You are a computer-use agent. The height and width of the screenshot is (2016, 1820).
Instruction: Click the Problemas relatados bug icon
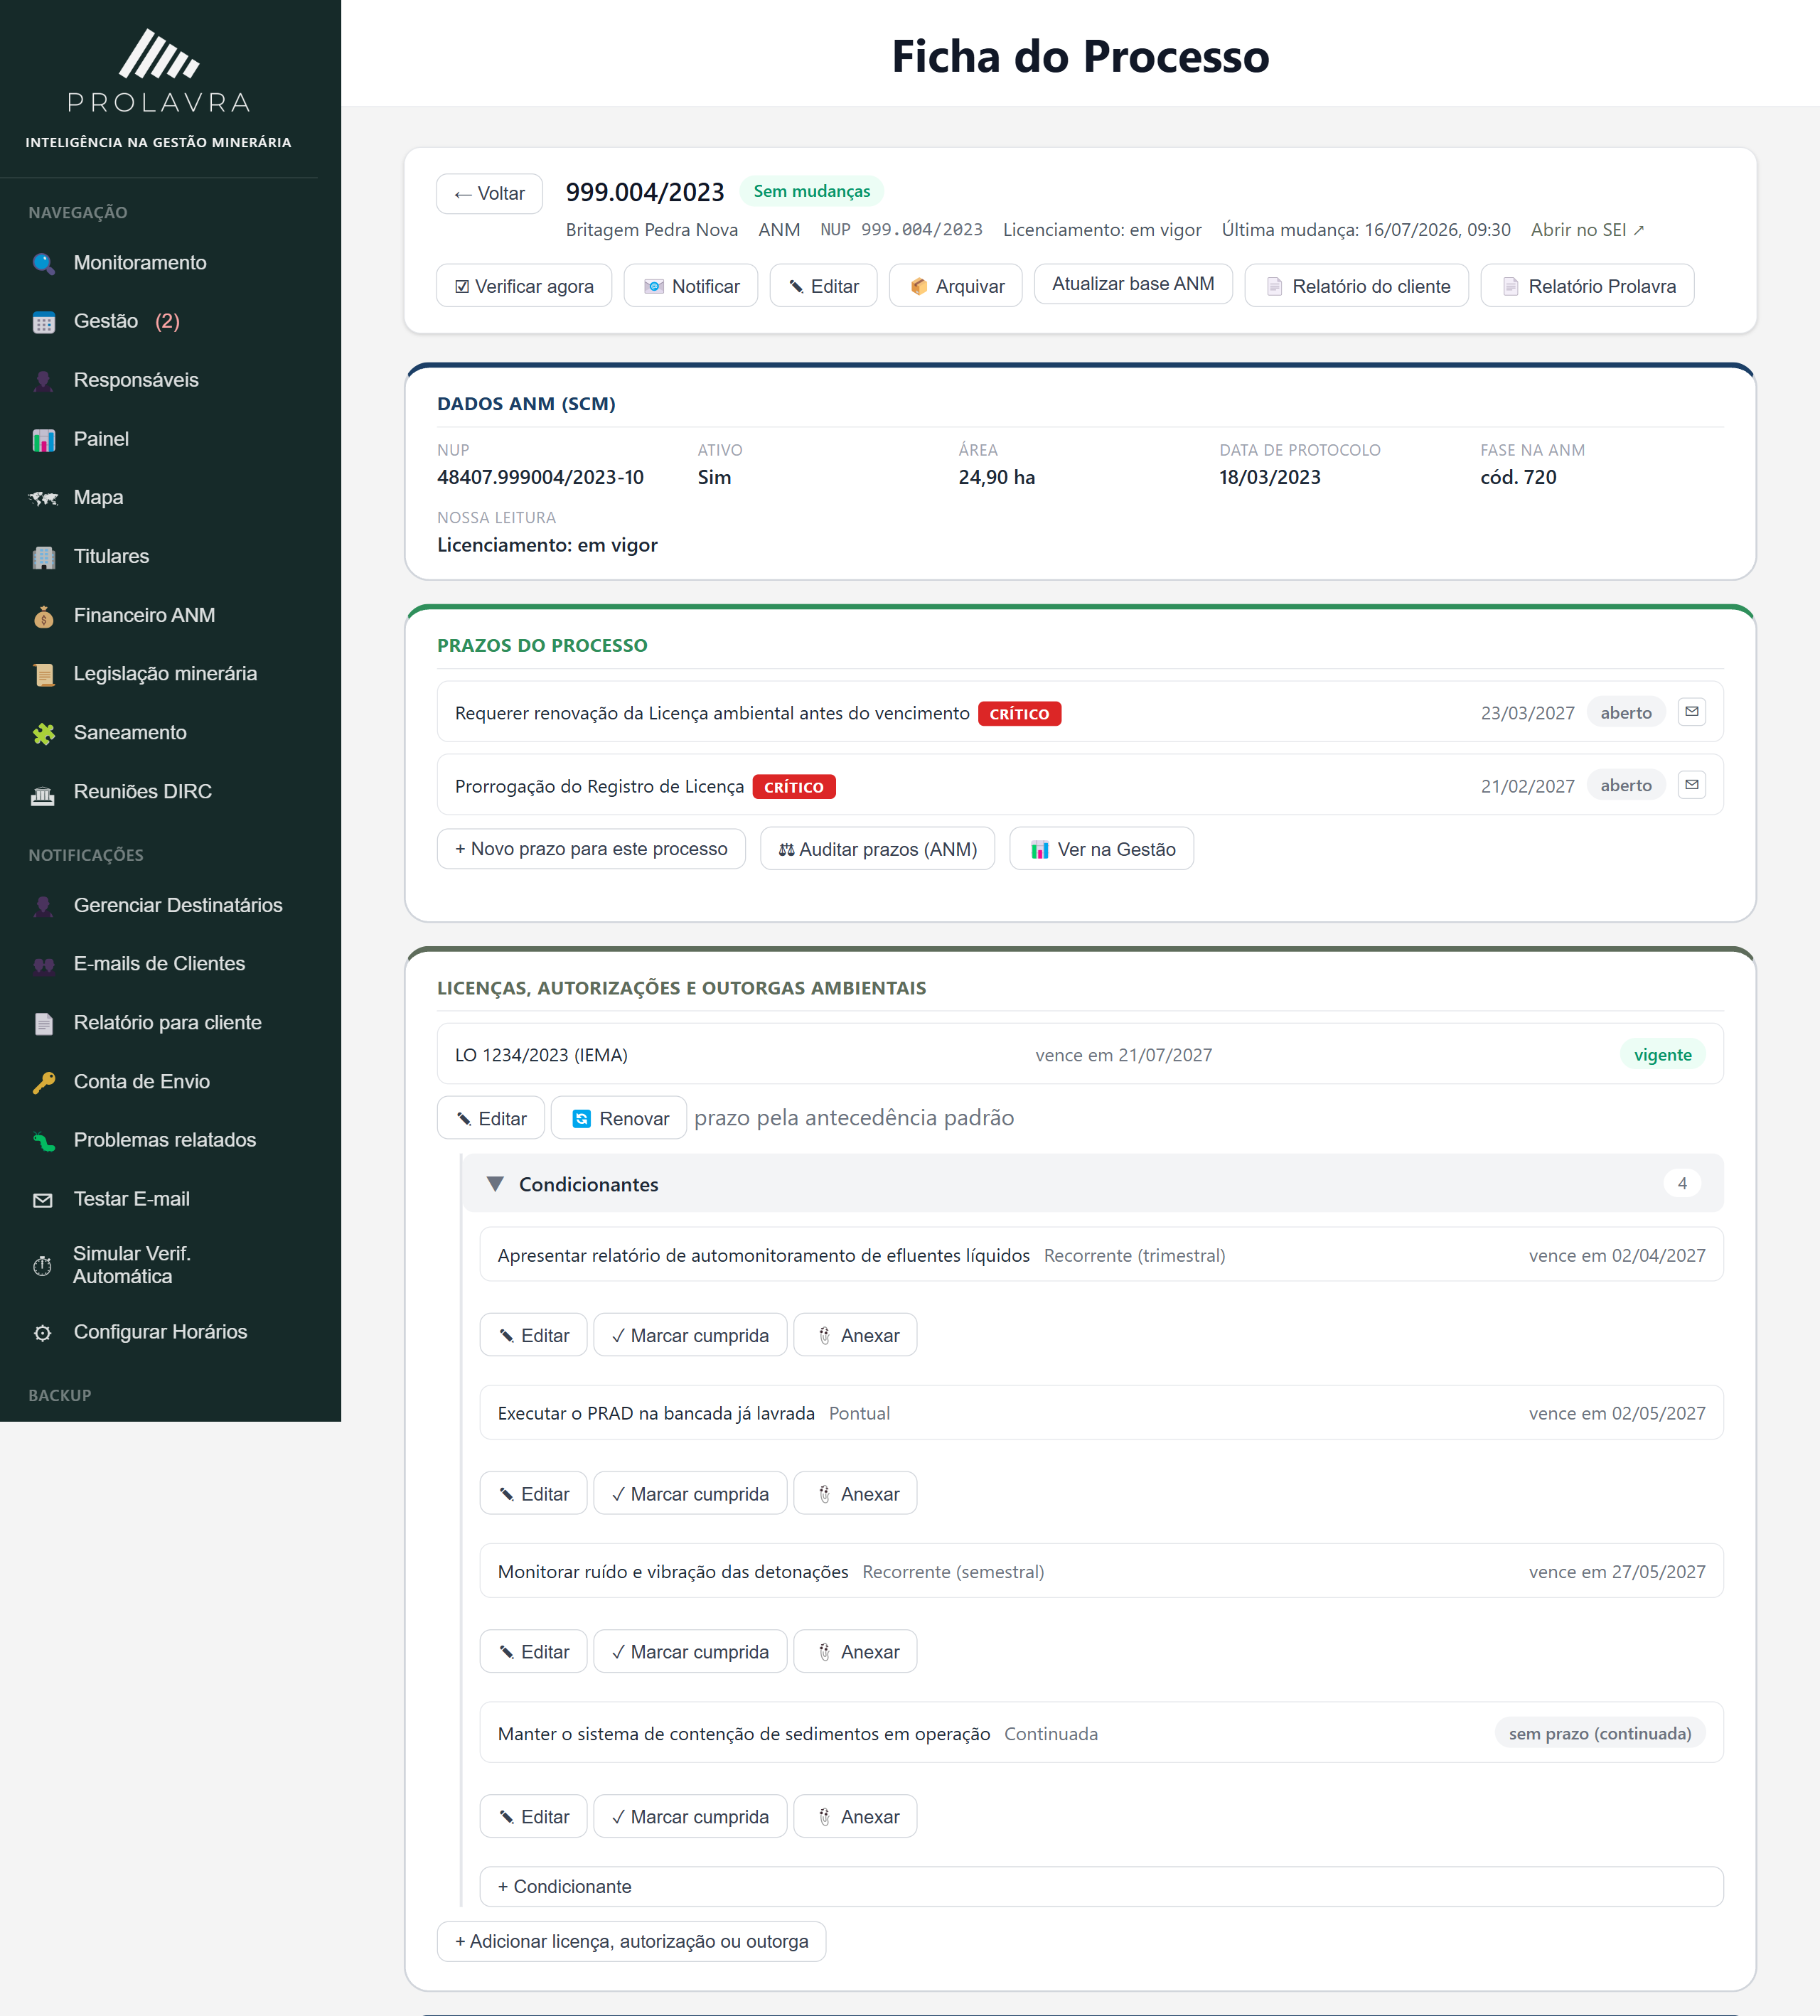tap(43, 1141)
